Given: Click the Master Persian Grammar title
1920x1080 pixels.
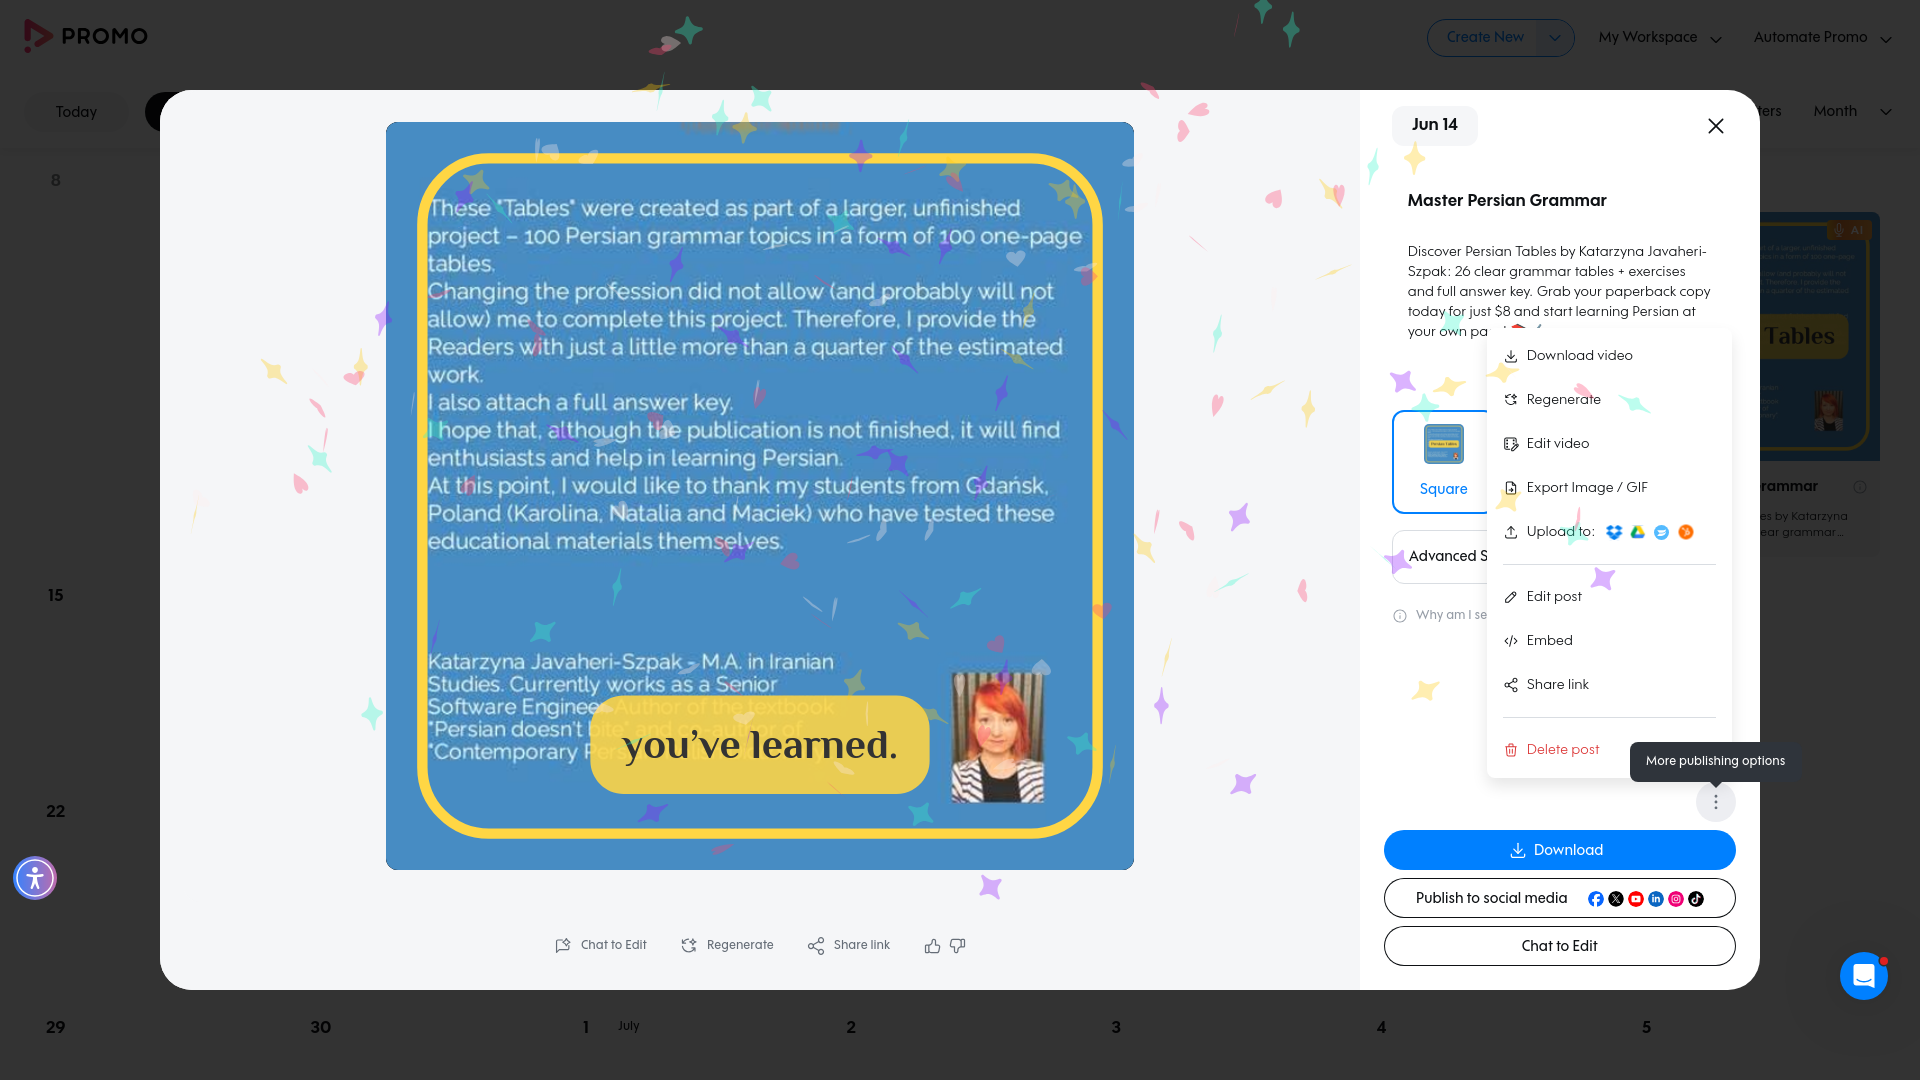Looking at the screenshot, I should coord(1507,200).
